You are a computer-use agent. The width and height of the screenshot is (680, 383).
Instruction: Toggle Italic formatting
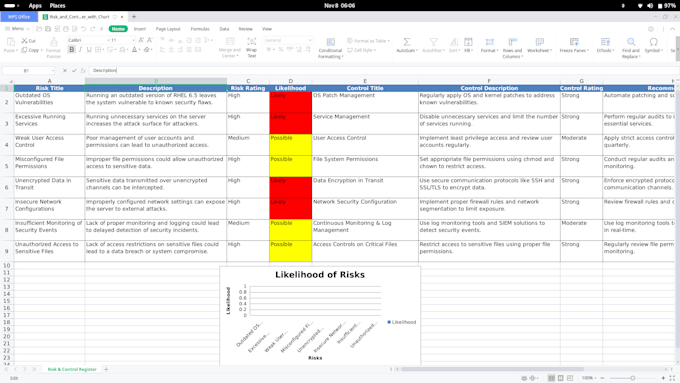point(80,50)
